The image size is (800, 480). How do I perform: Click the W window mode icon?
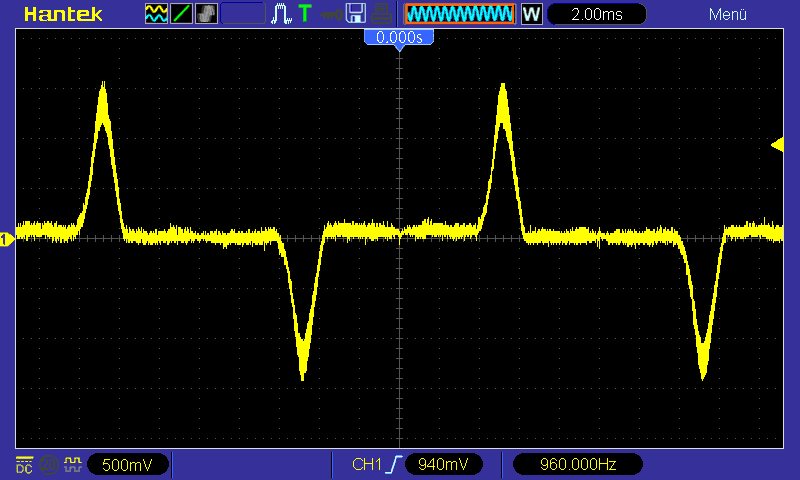pyautogui.click(x=531, y=14)
